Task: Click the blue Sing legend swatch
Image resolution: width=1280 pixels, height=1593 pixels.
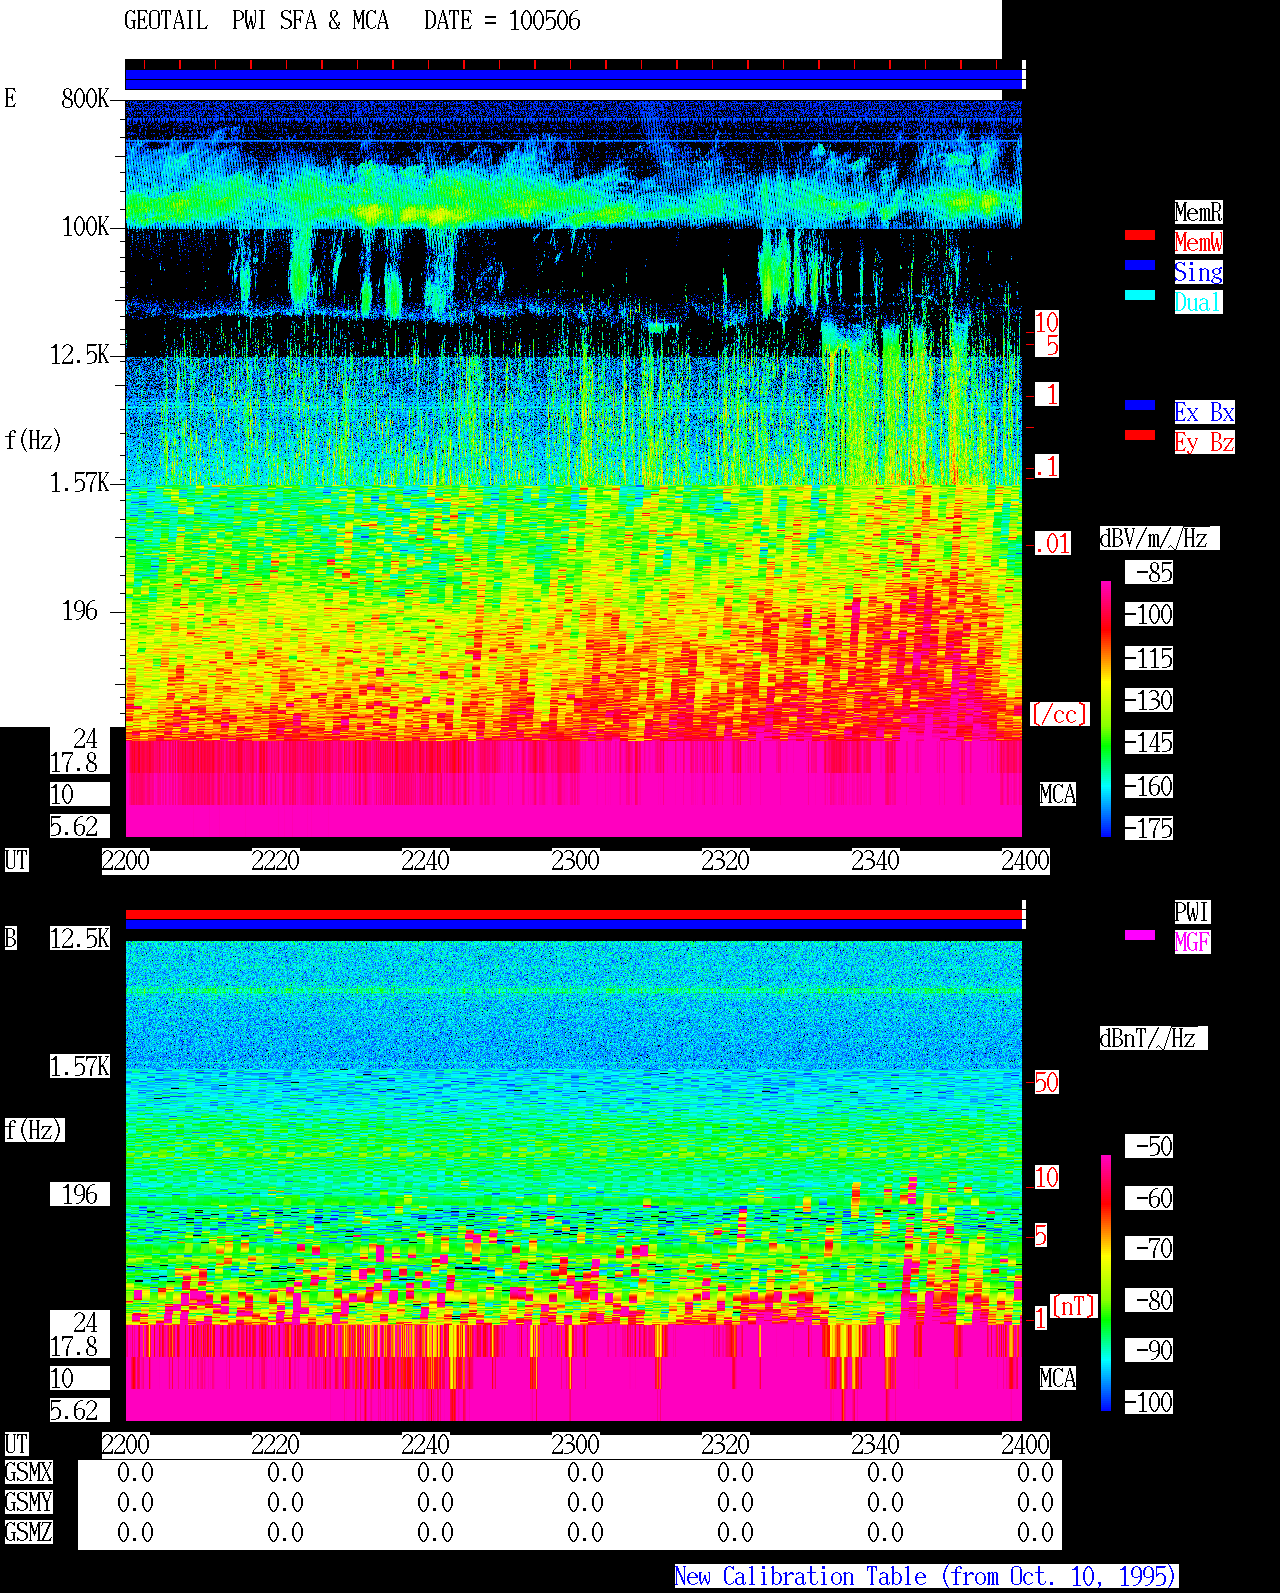Action: click(1140, 265)
